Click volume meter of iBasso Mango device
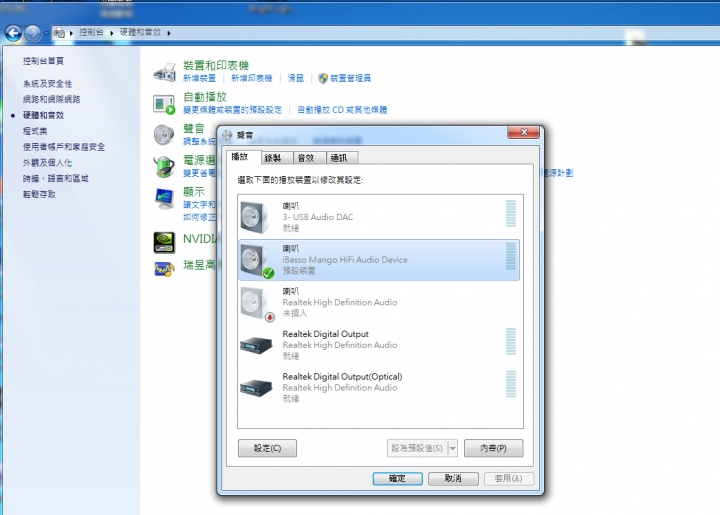720x515 pixels. (x=511, y=256)
